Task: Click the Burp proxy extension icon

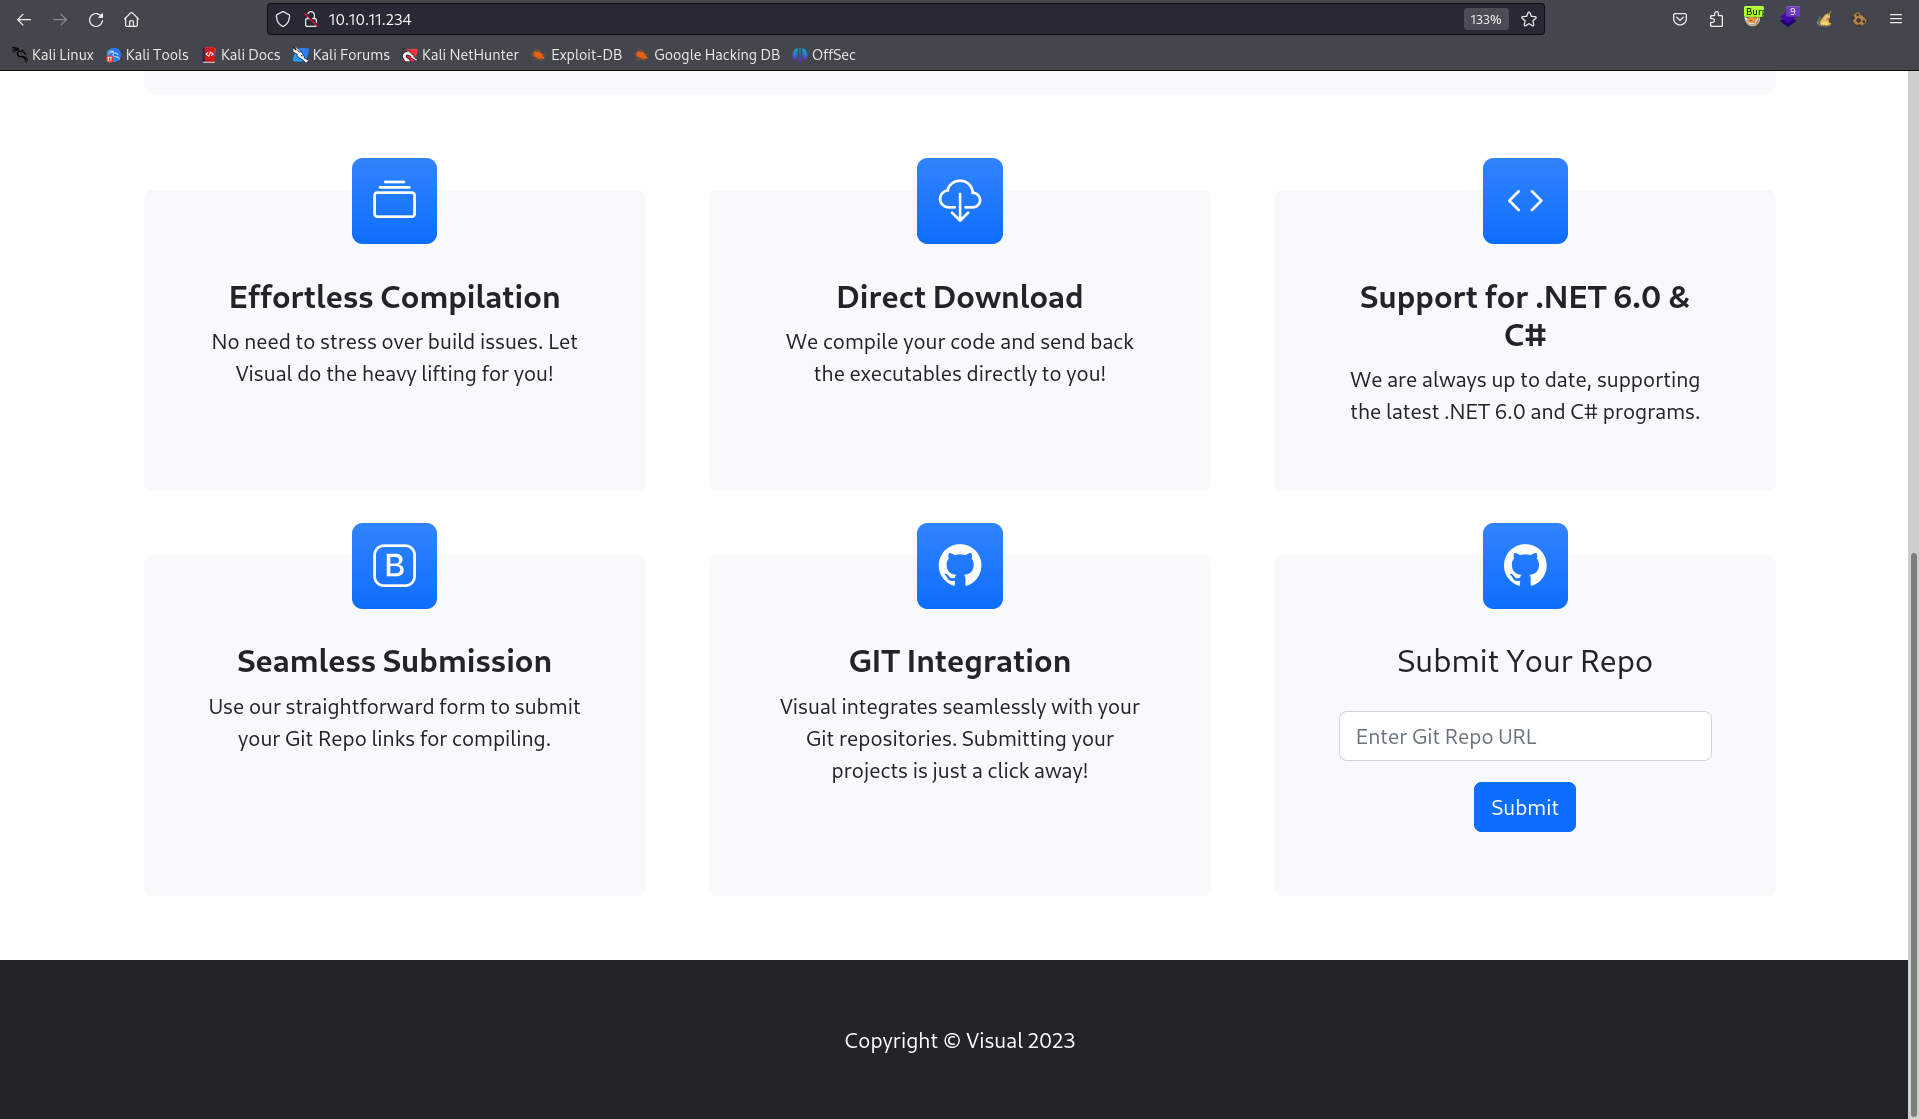Action: [1753, 17]
